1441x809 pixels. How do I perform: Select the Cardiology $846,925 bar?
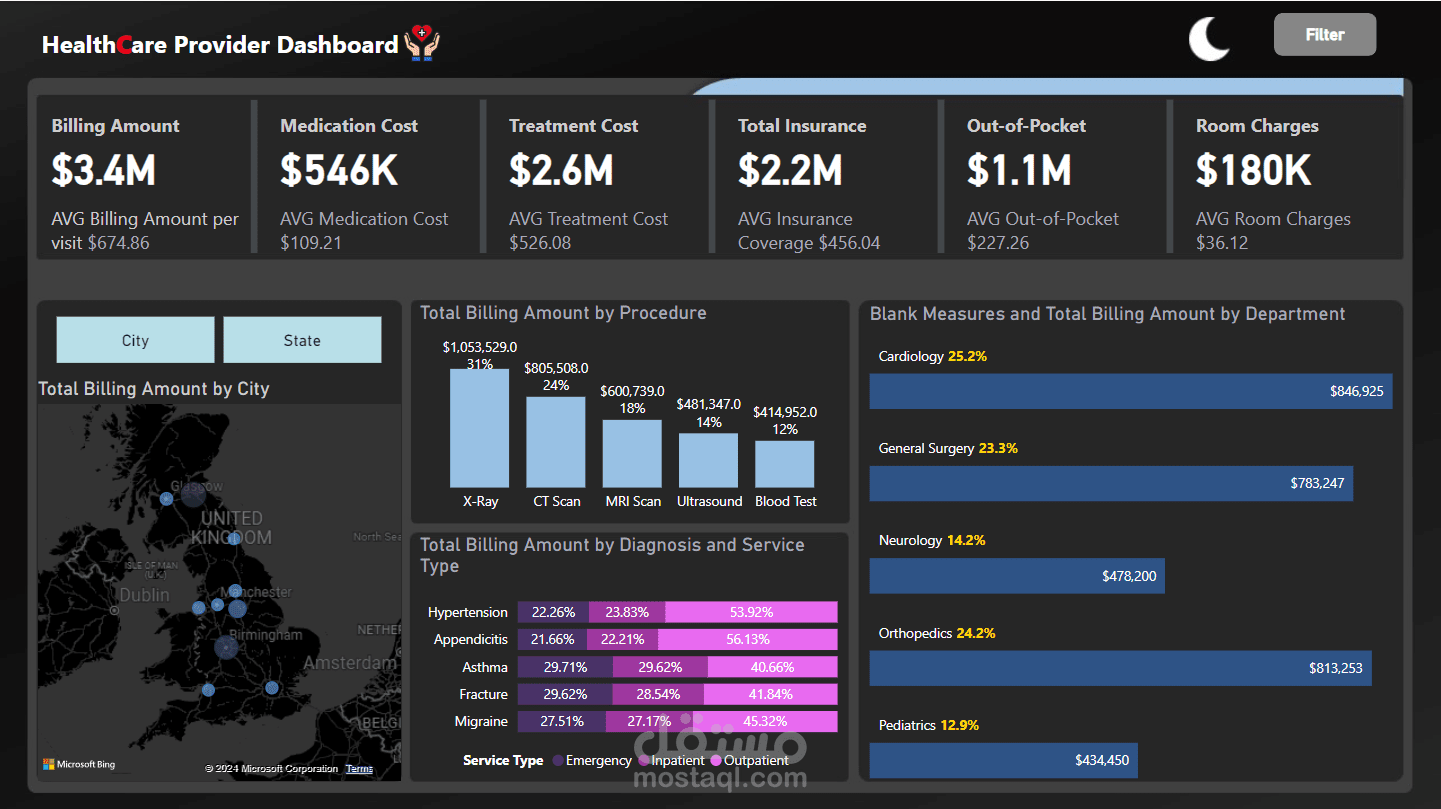[x=1131, y=391]
